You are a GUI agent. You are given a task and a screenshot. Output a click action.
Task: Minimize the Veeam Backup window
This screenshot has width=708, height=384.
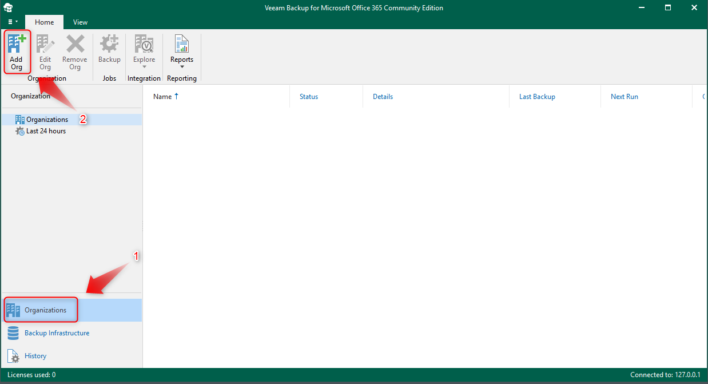point(642,8)
